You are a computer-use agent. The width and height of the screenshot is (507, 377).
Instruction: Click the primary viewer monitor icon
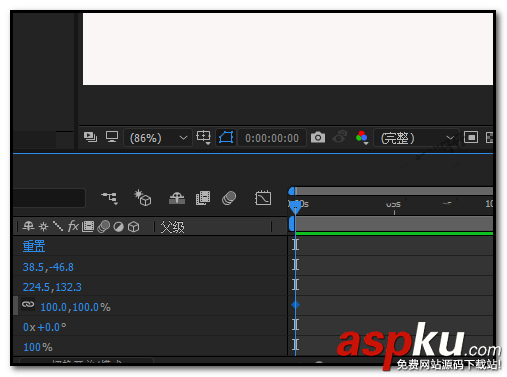click(112, 137)
